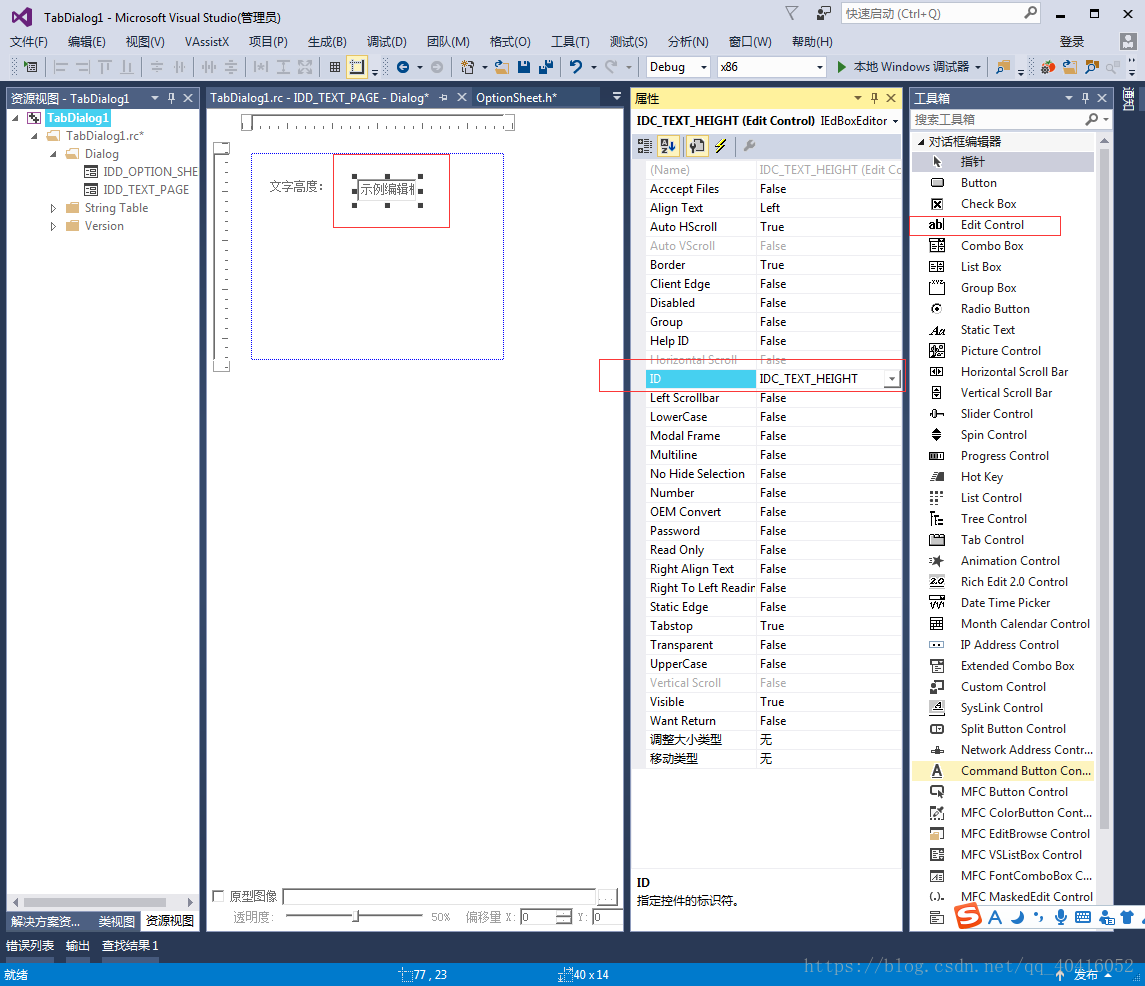Click the Save All toolbar icon
The width and height of the screenshot is (1145, 986).
tap(545, 66)
